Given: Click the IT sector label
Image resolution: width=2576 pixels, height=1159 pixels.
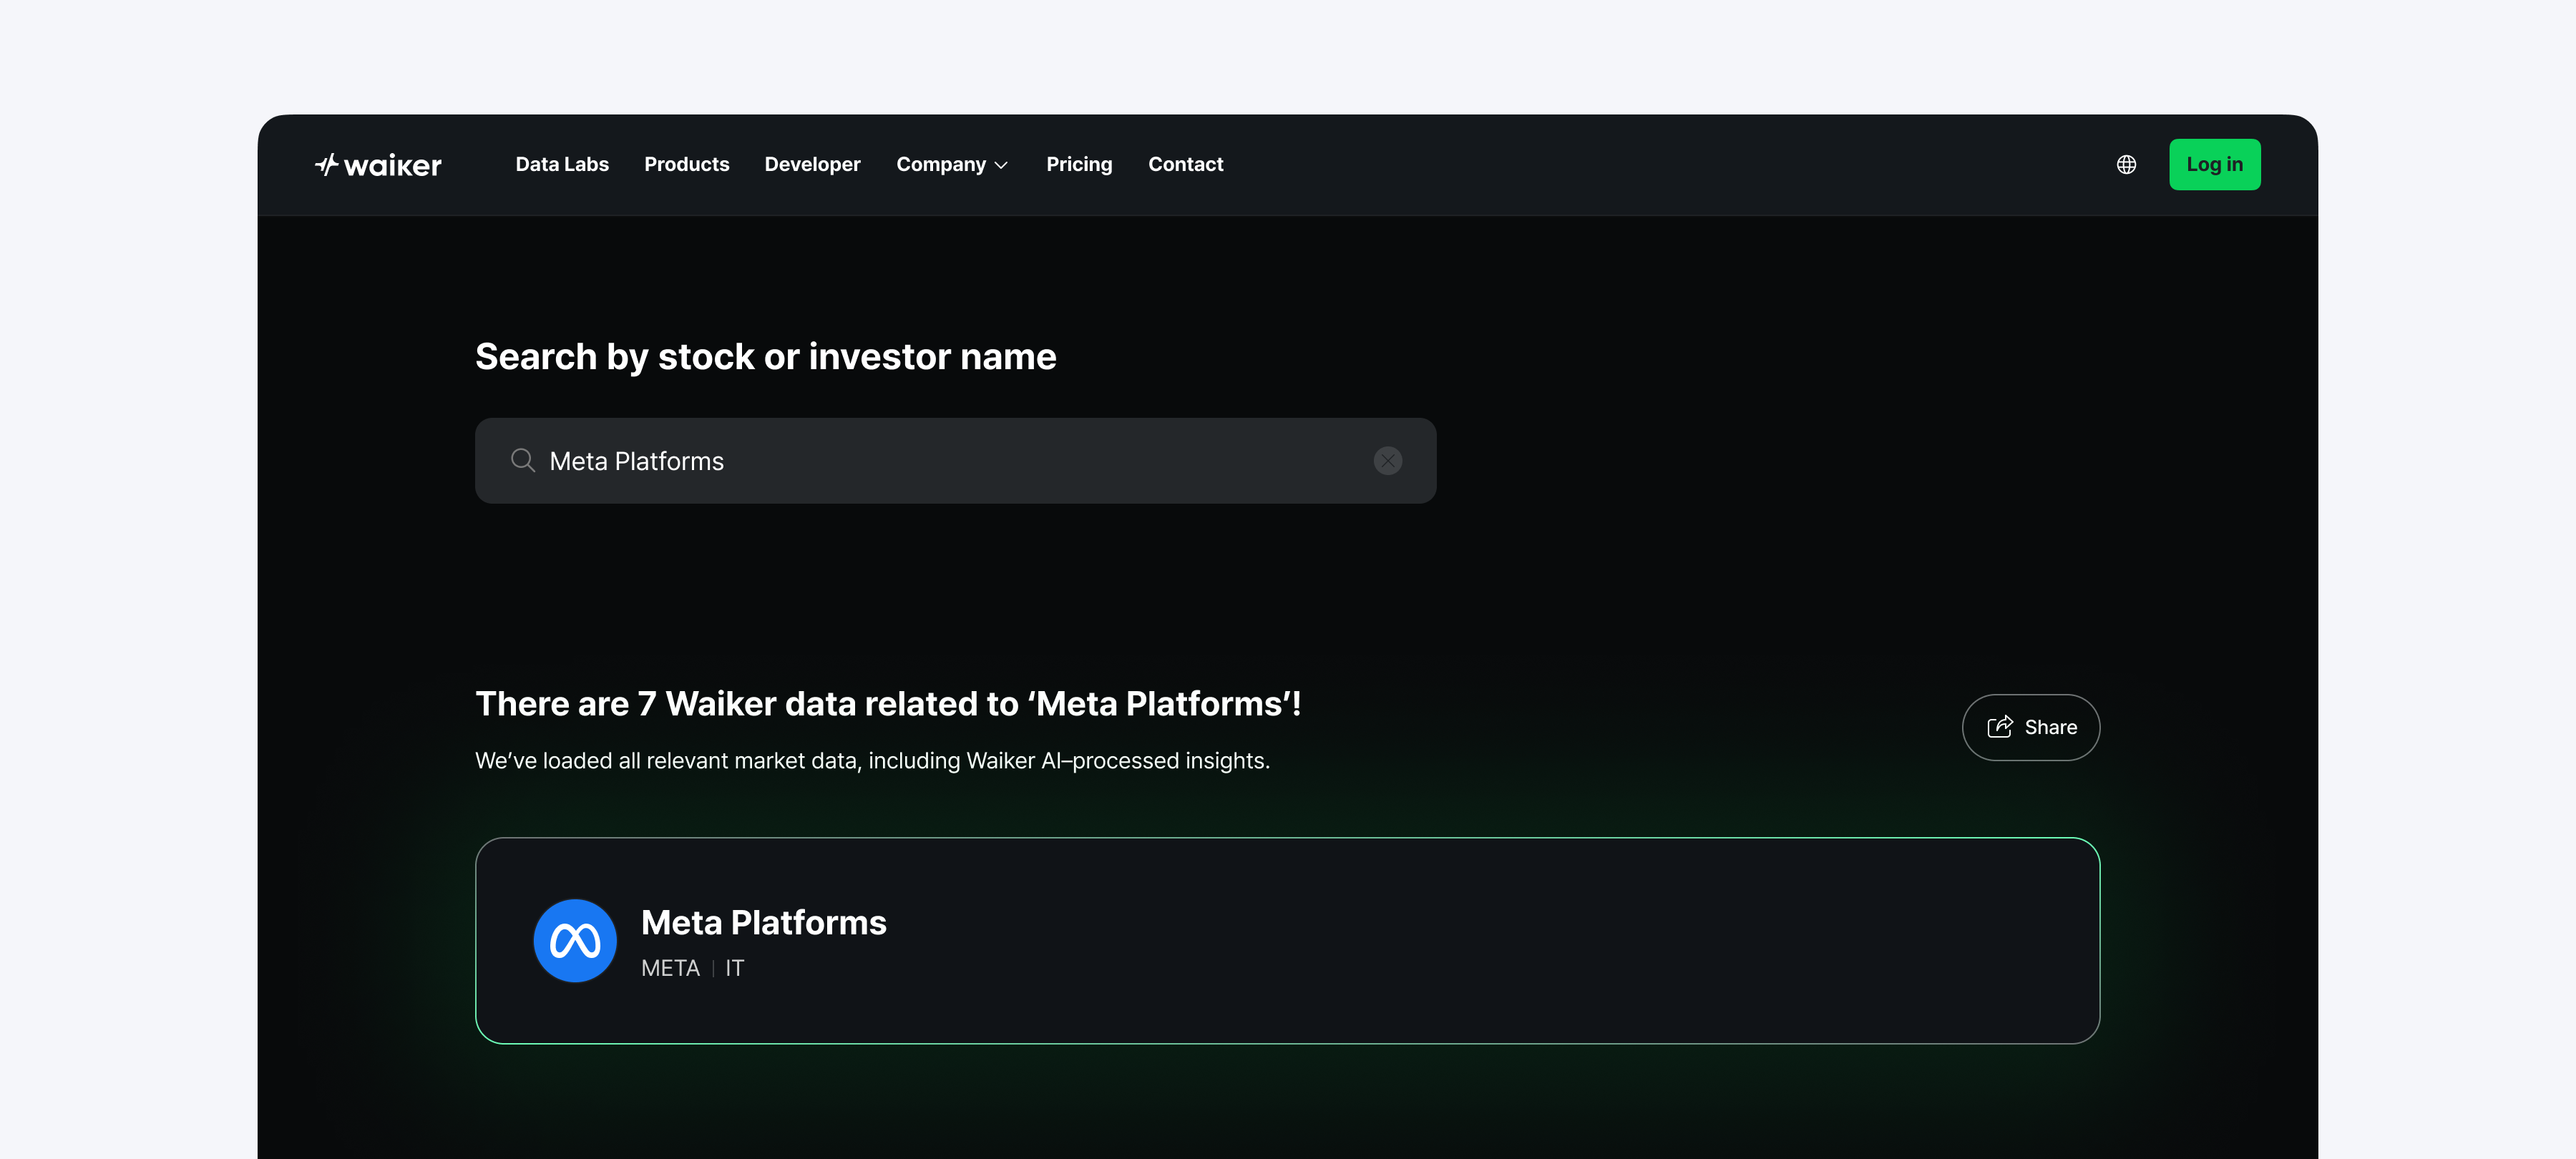Looking at the screenshot, I should 734,968.
